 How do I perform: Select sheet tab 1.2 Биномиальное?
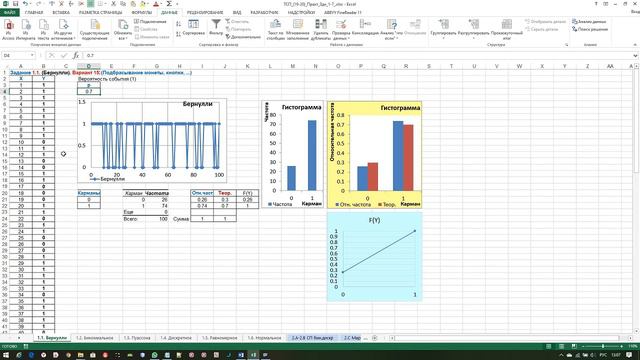tap(94, 338)
